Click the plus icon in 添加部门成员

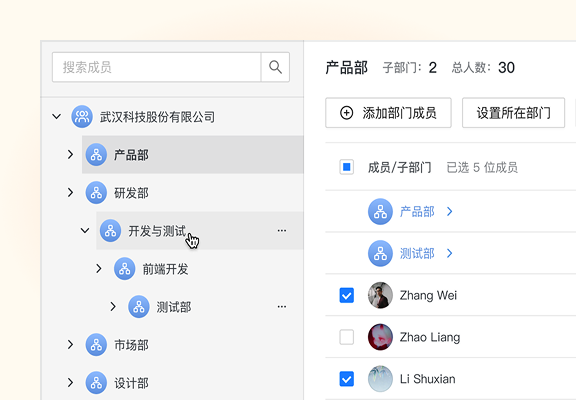point(346,113)
